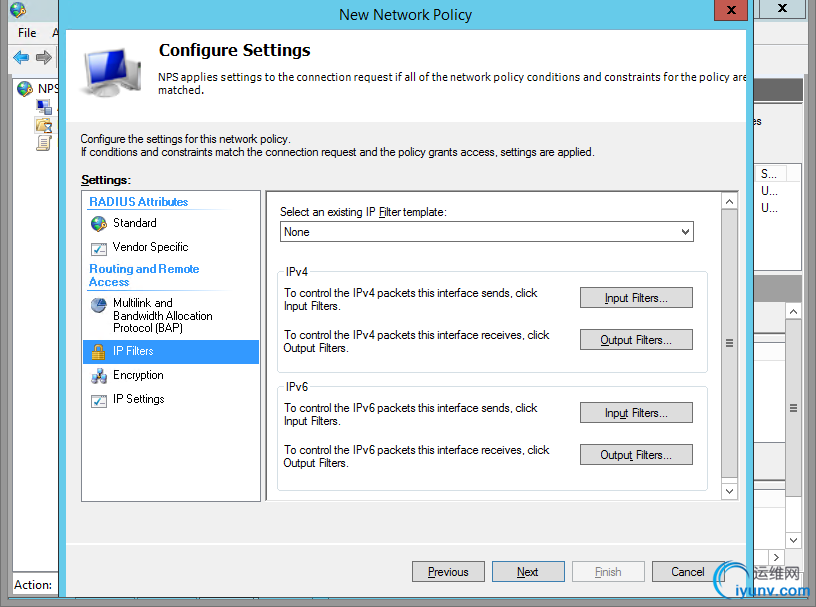Click the forward arrow in the toolbar
Image resolution: width=816 pixels, height=607 pixels.
pos(43,58)
